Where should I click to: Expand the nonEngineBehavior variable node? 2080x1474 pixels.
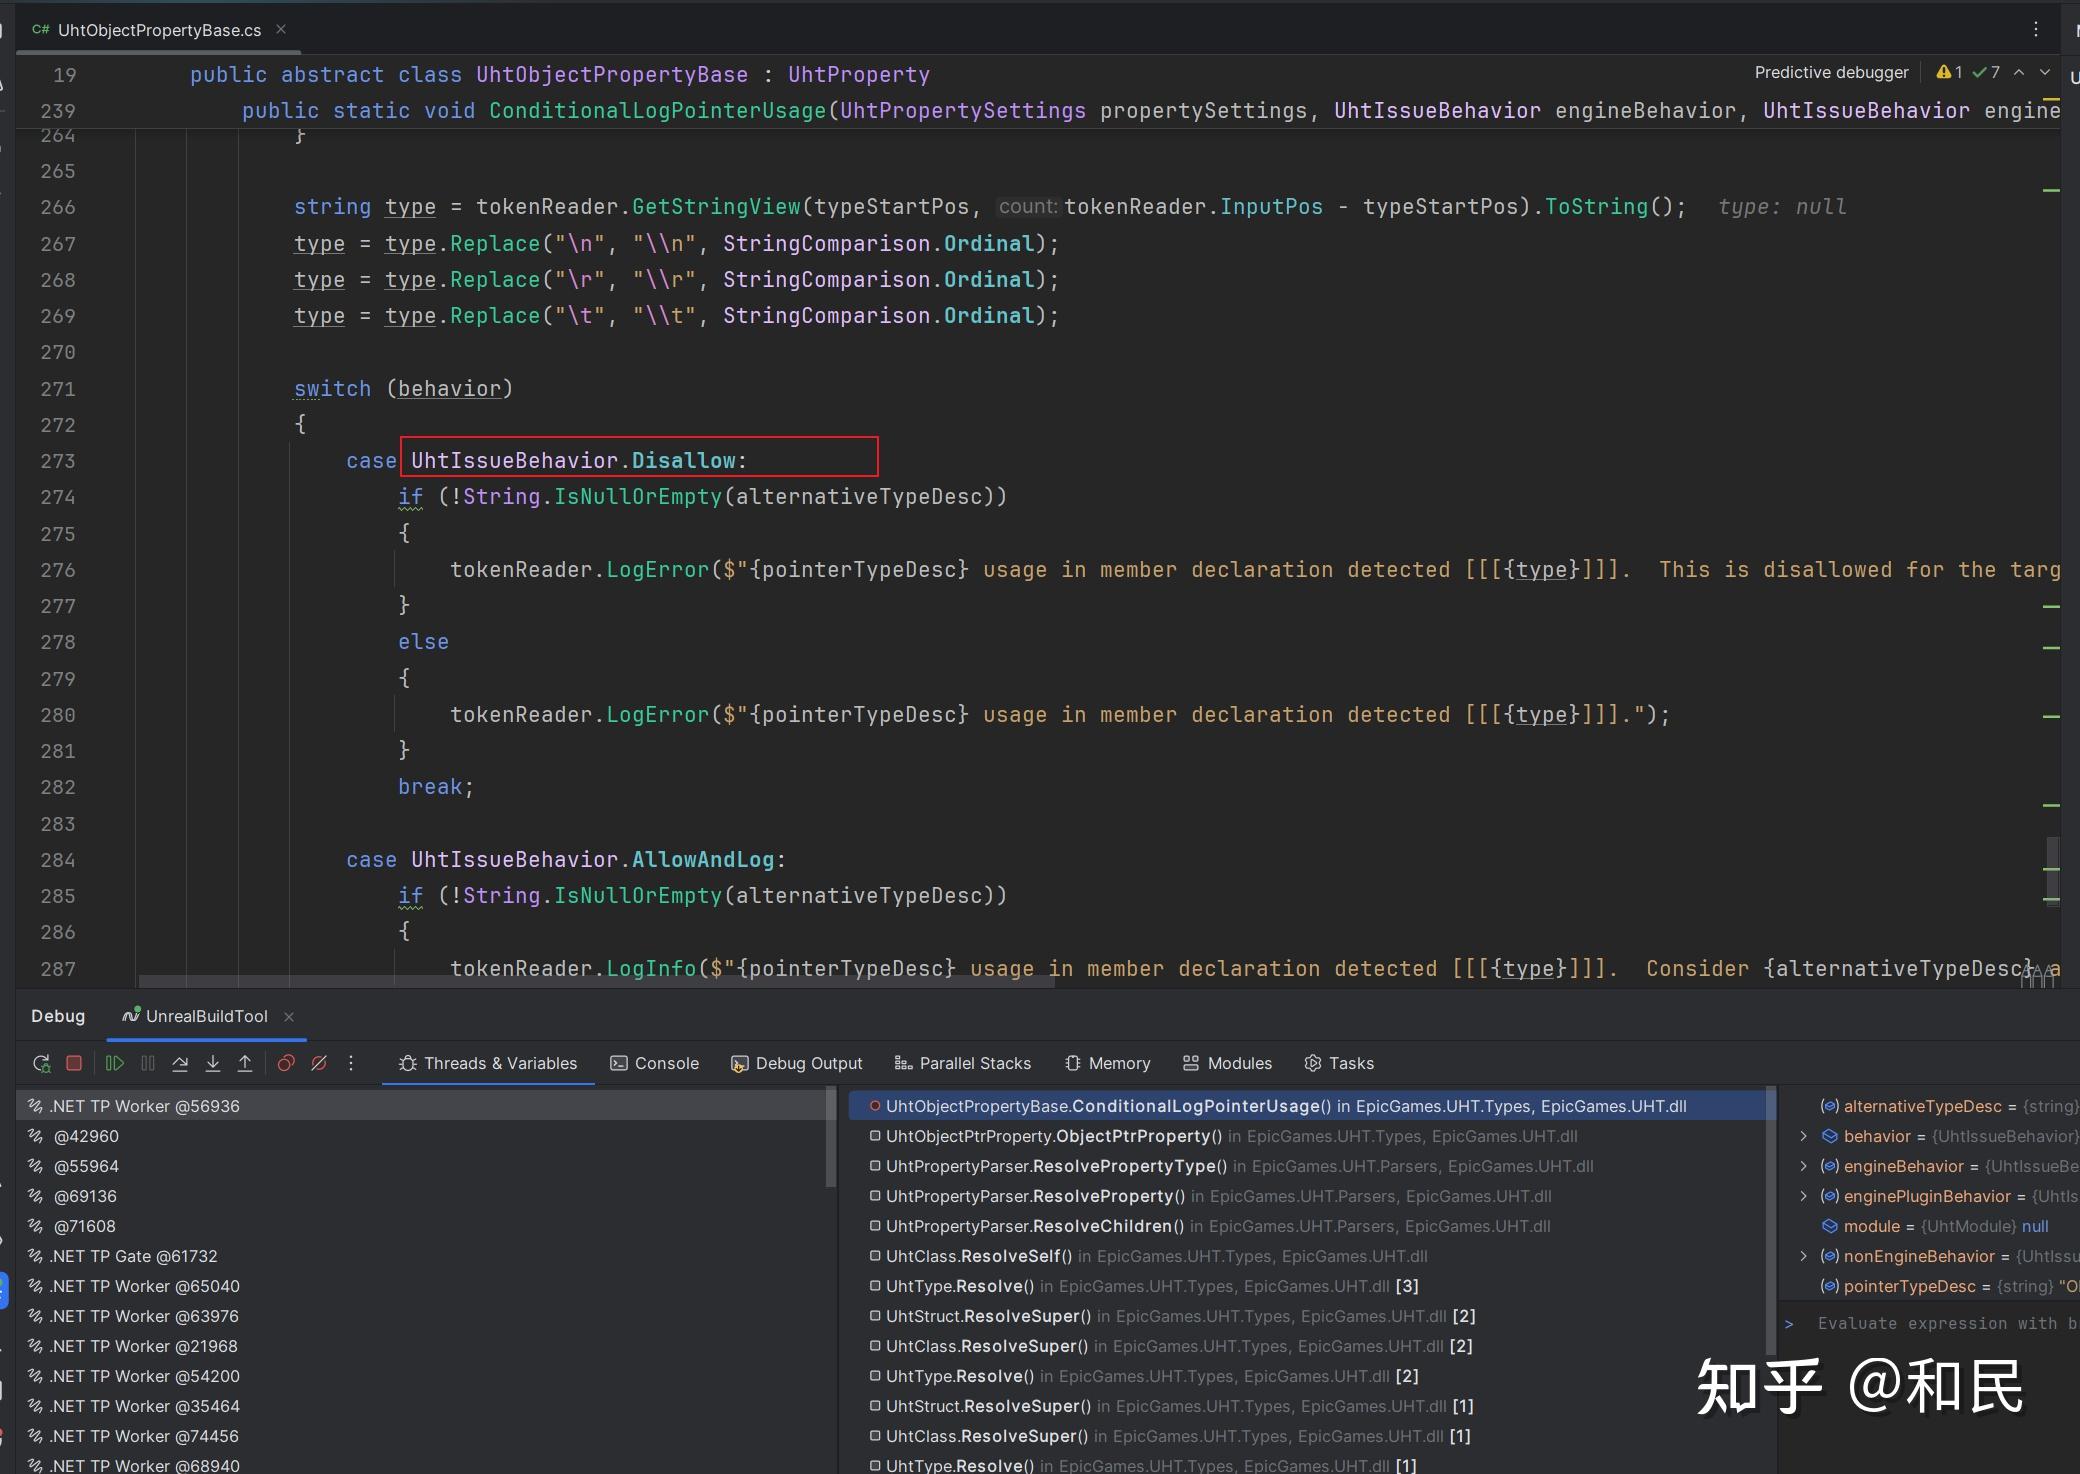[1803, 1256]
